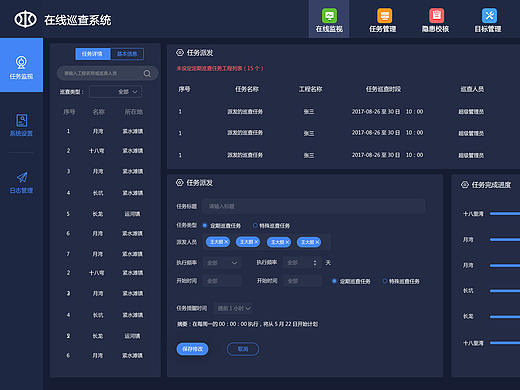Switch to the 任务详情 tab
This screenshot has height=390, width=520.
[x=92, y=54]
